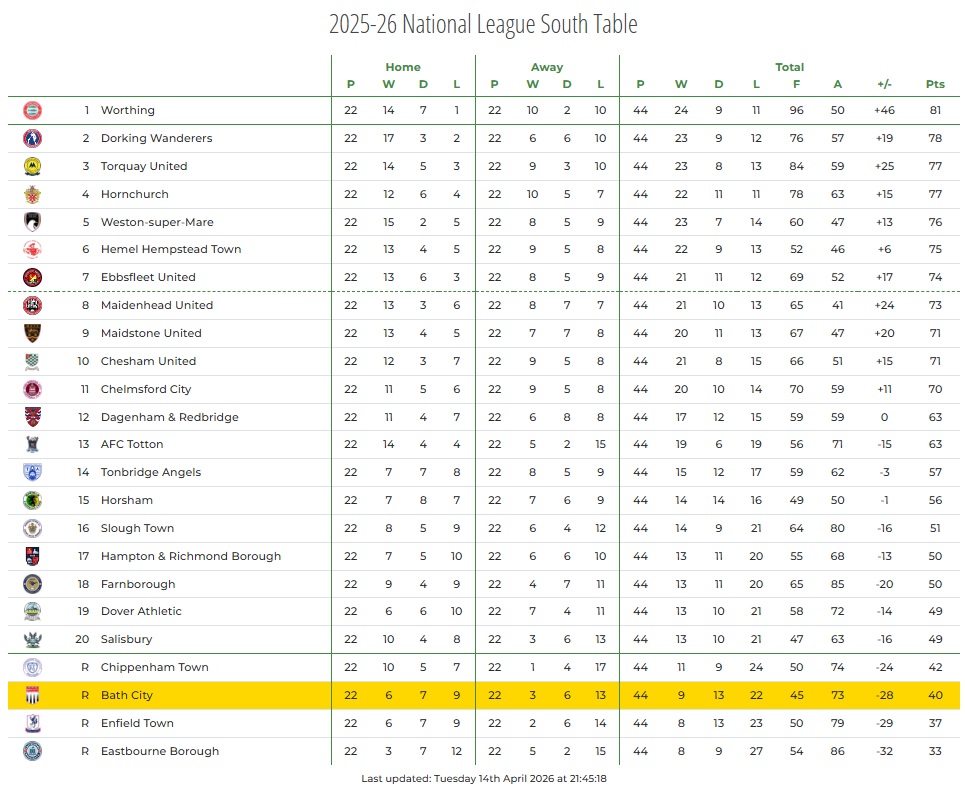Screen dimensions: 965x791
Task: Click the Ebbsfleet United crest icon
Action: 32,277
